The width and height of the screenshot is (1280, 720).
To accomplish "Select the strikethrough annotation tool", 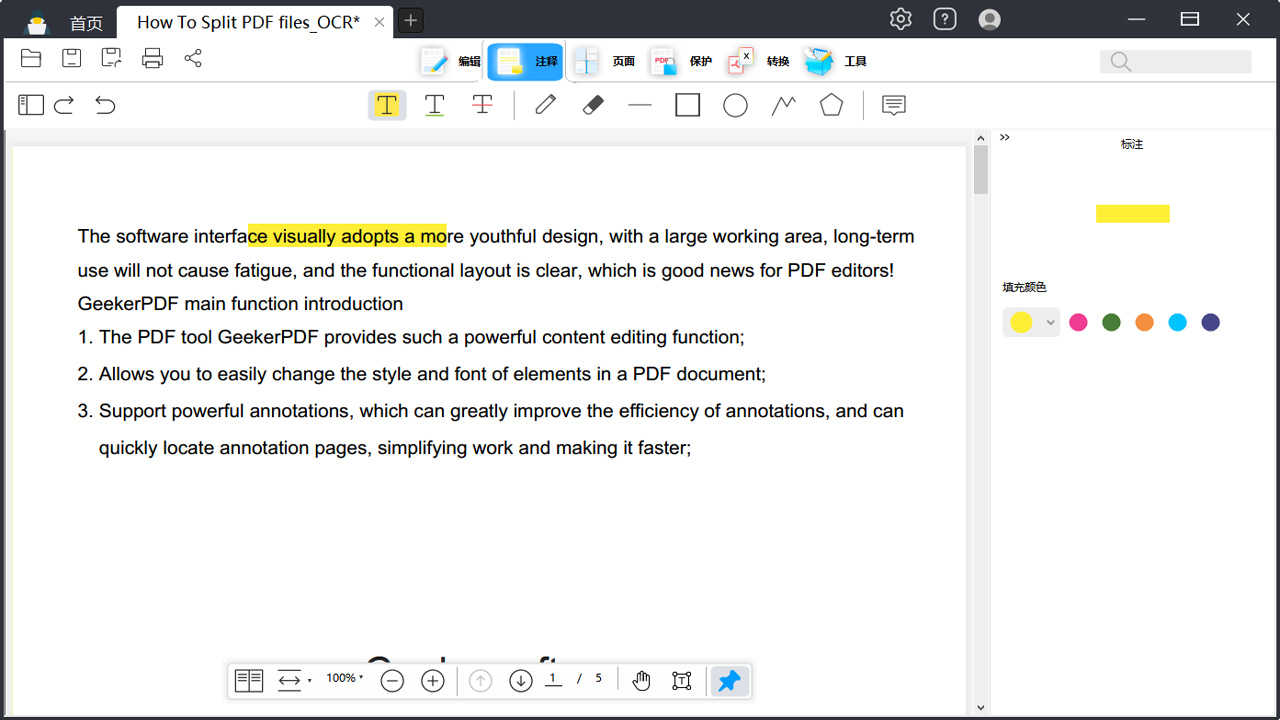I will [483, 105].
